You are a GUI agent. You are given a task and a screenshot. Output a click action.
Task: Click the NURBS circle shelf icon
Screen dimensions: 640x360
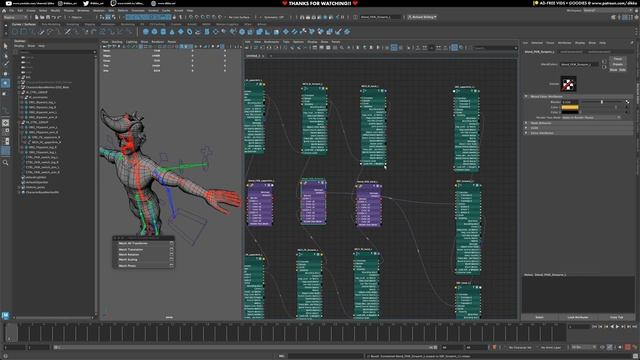click(15, 31)
